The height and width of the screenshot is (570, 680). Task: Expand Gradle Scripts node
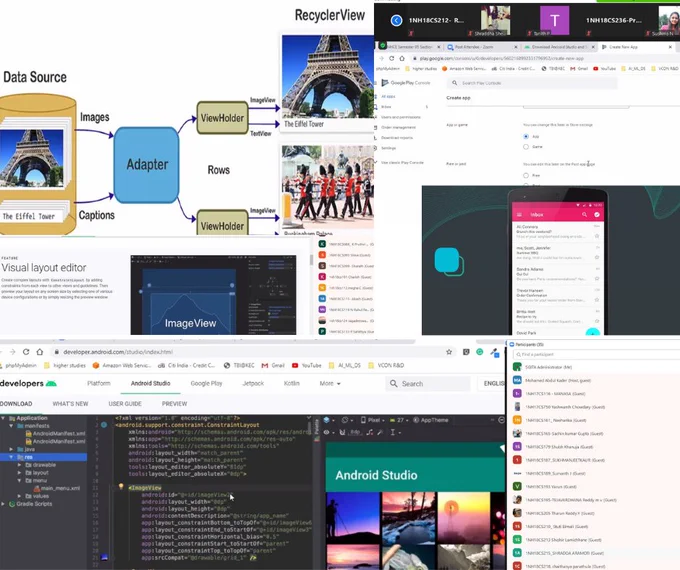pyautogui.click(x=3, y=504)
